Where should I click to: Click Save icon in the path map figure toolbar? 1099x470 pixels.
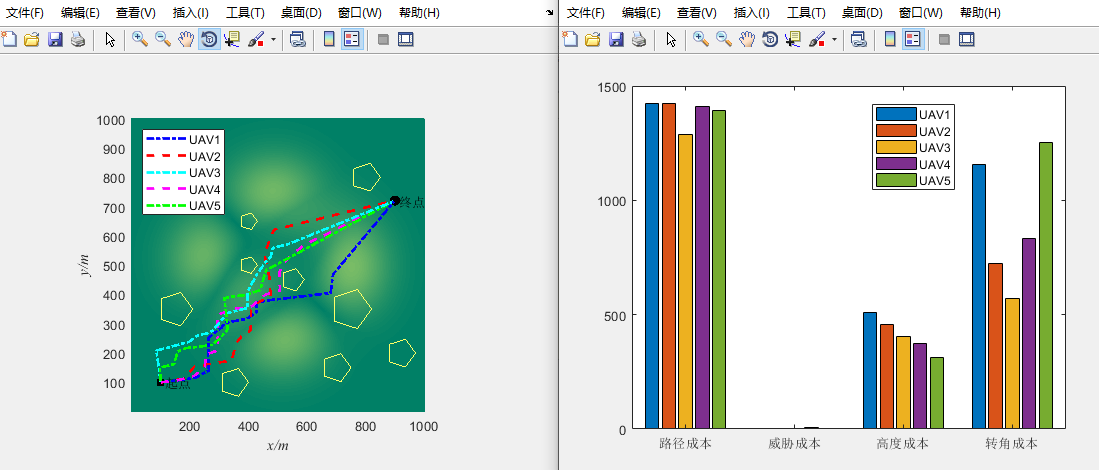tap(55, 40)
